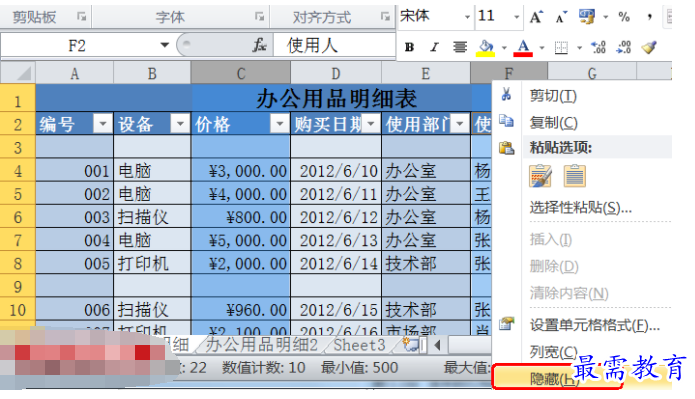The image size is (695, 399).
Task: Select column C header
Action: click(x=241, y=73)
